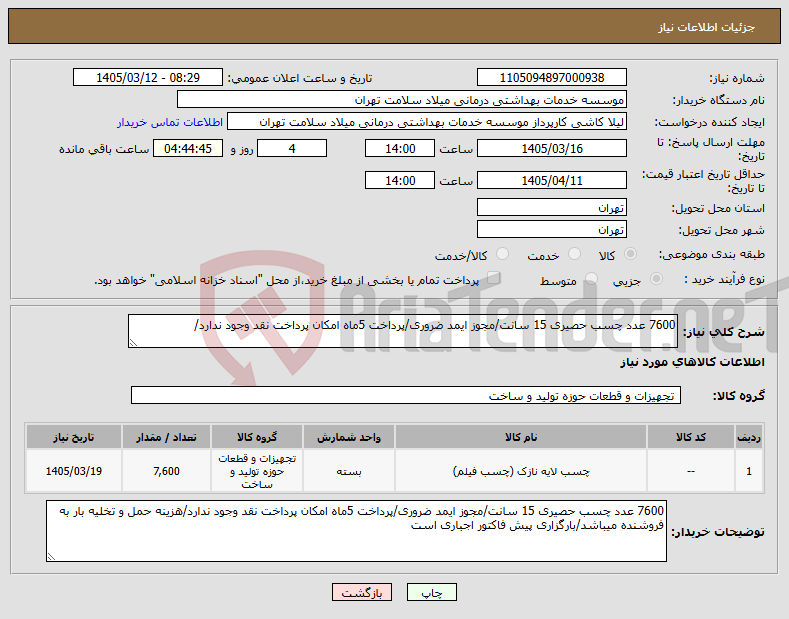Click the announcement date field 1405/03/12 - 08:29

(x=147, y=78)
